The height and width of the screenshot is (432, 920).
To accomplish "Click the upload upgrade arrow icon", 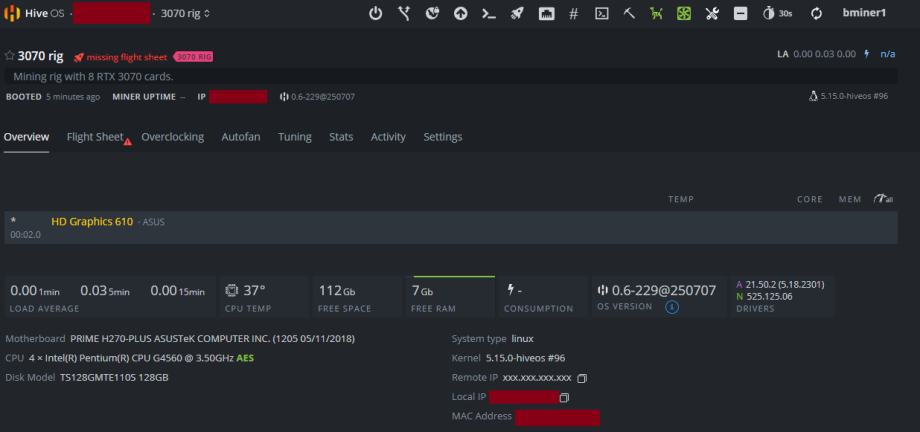I will point(460,14).
